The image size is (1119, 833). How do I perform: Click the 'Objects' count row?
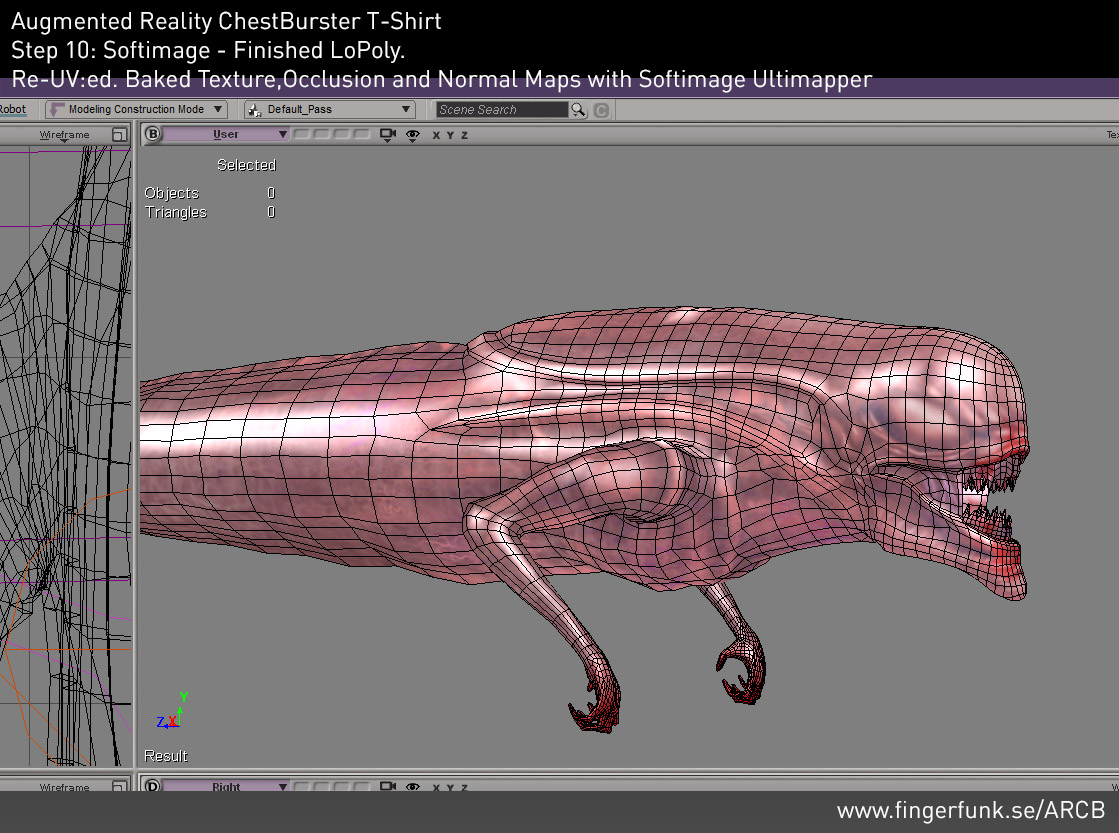(x=210, y=193)
